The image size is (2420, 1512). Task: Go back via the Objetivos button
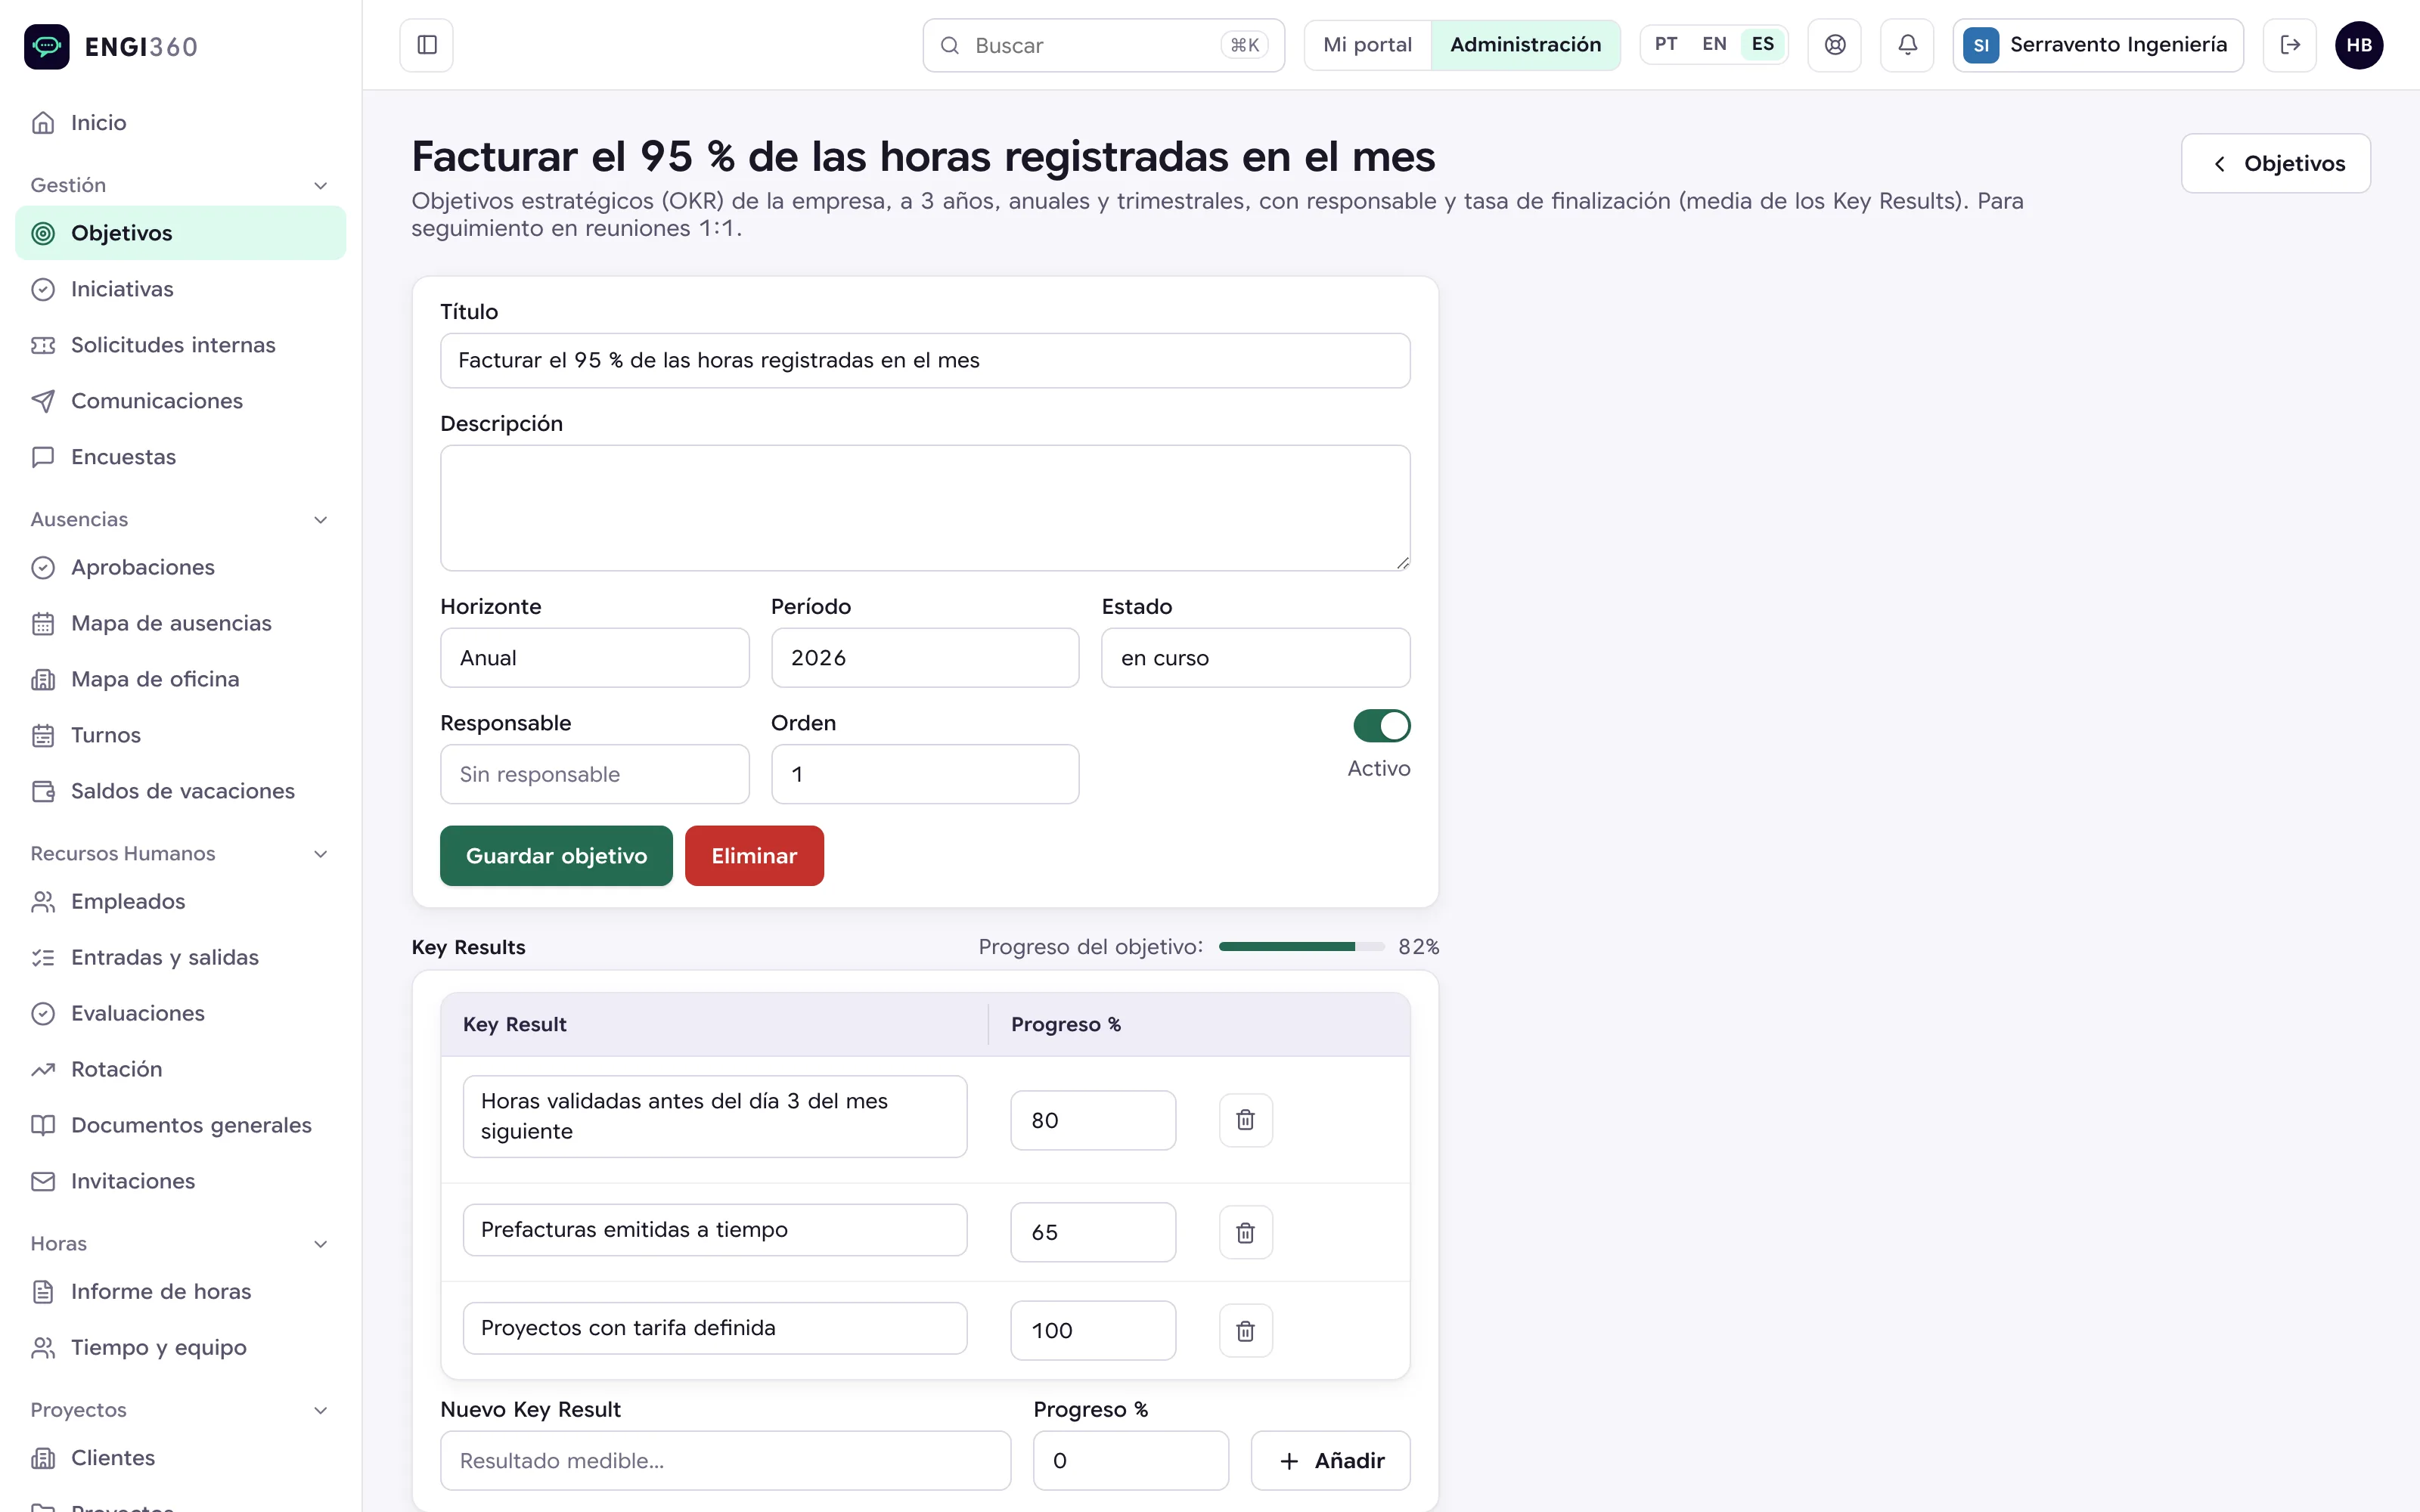pos(2275,163)
